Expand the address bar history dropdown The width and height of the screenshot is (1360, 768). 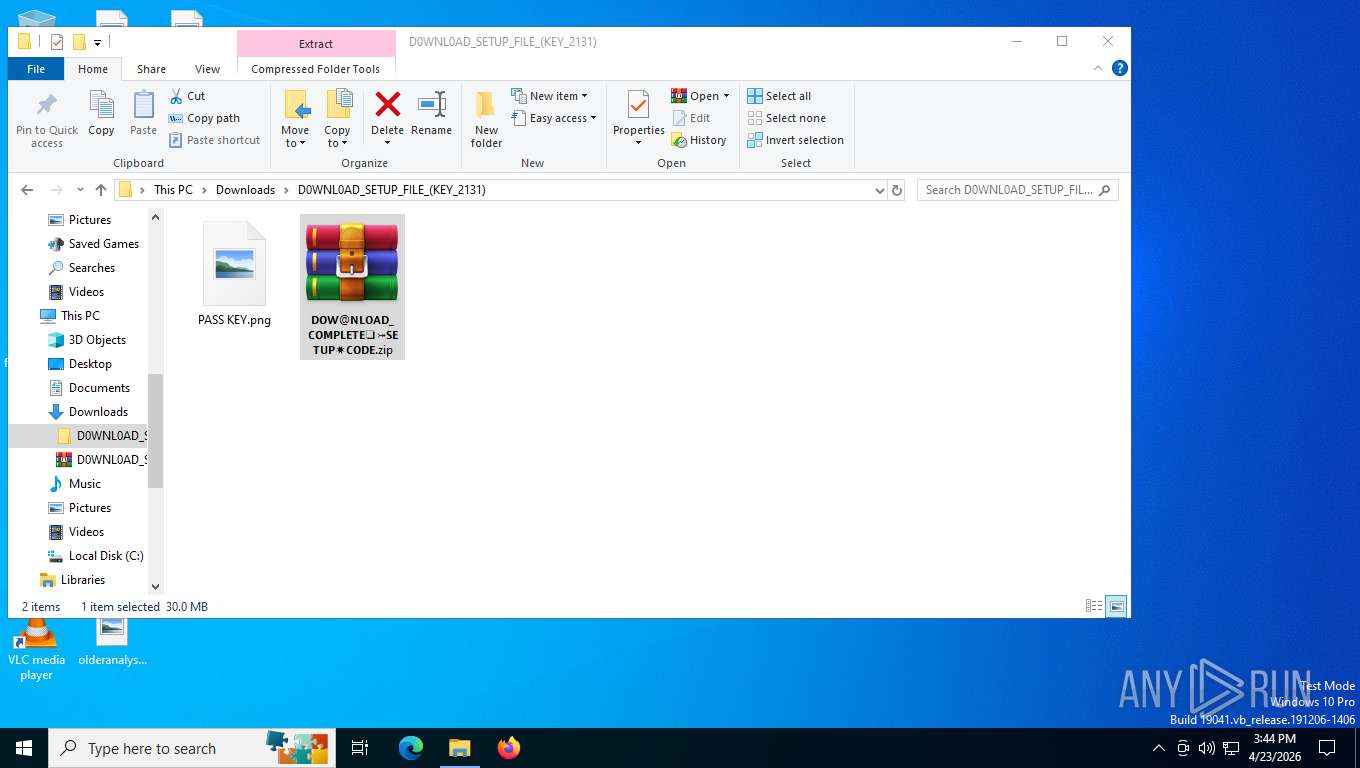tap(879, 190)
